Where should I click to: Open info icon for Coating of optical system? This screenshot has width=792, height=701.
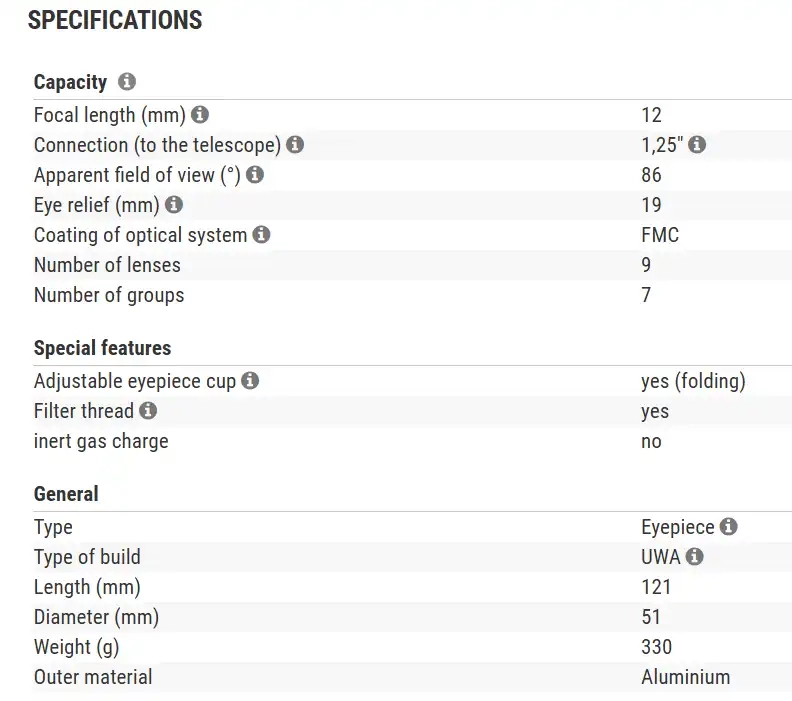[x=261, y=235]
